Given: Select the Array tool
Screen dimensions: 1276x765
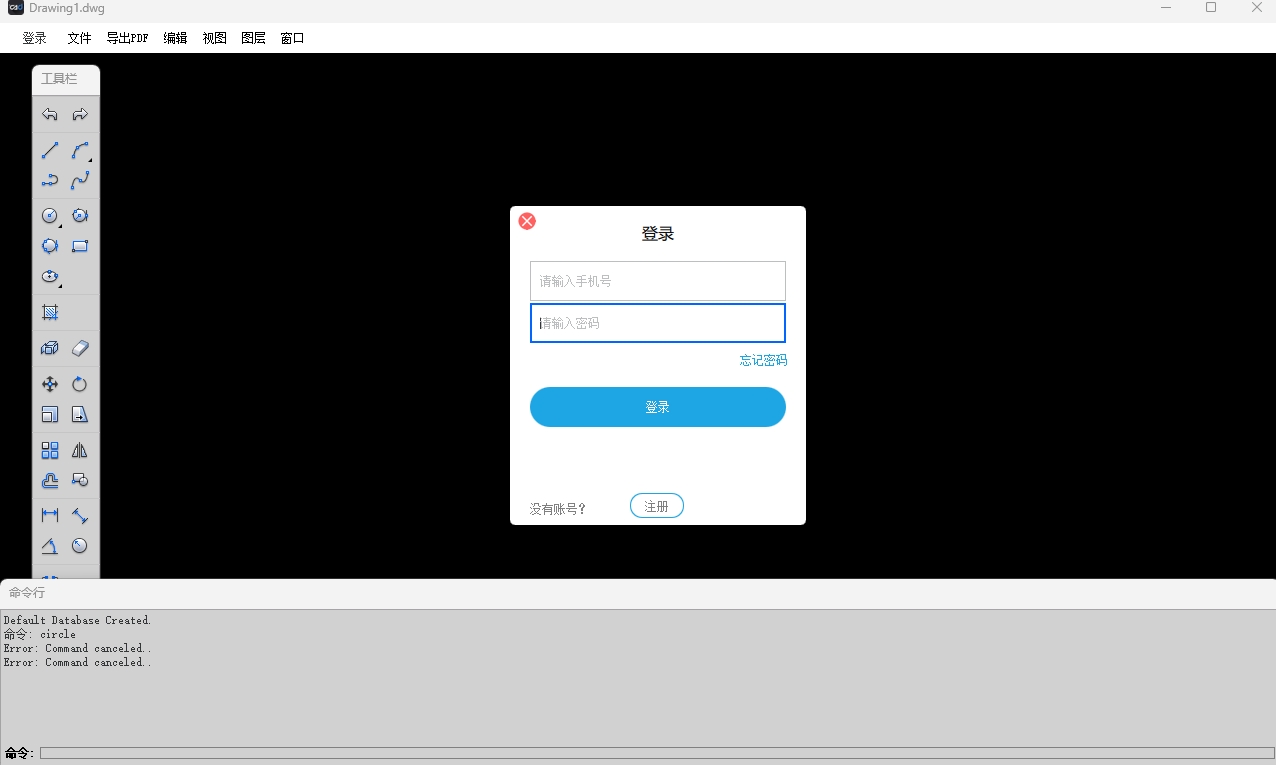Looking at the screenshot, I should tap(49, 449).
